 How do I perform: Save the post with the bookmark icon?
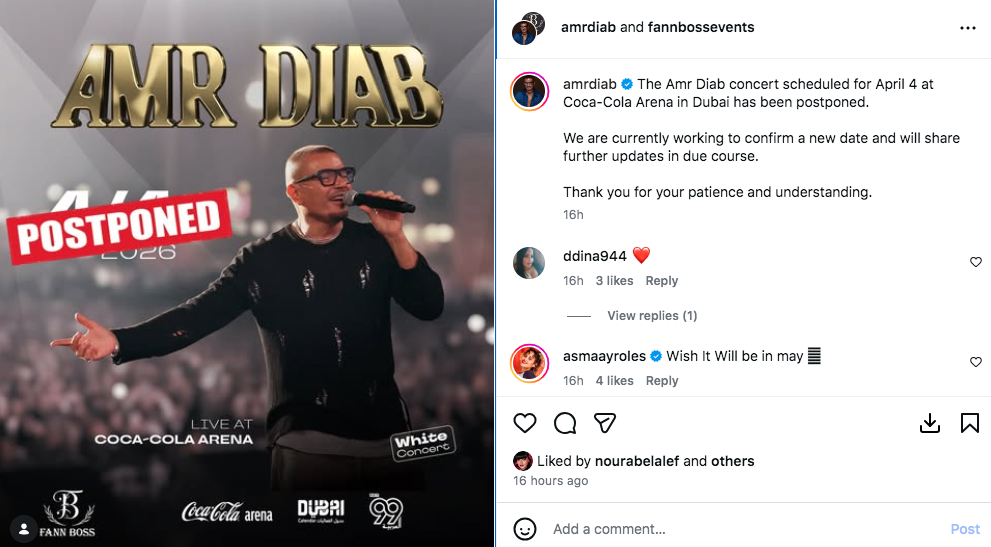tap(970, 423)
